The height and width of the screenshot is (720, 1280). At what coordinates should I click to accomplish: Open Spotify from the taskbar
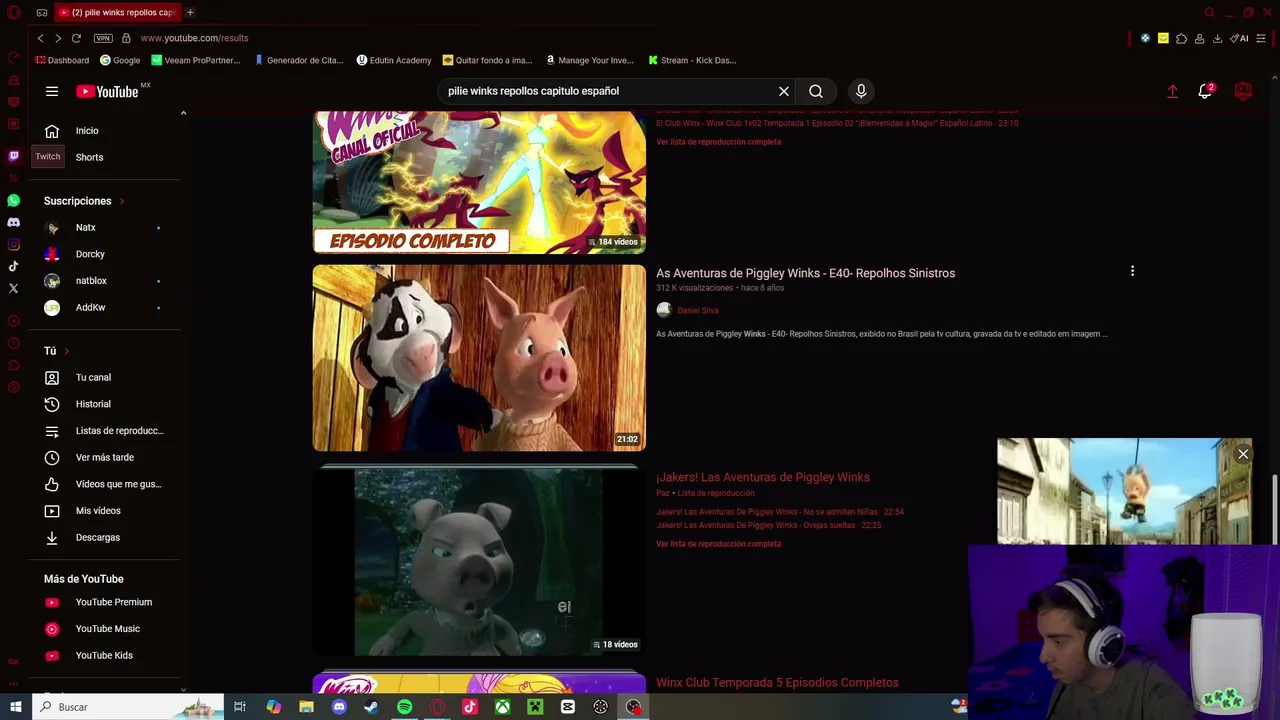[x=404, y=707]
